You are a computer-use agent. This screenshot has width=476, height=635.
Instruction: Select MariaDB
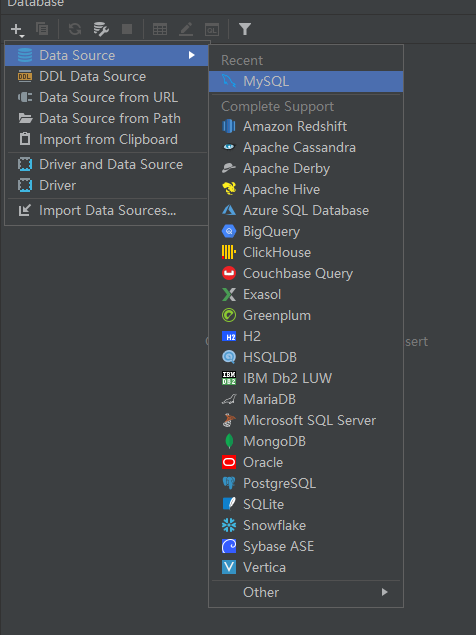(x=306, y=399)
